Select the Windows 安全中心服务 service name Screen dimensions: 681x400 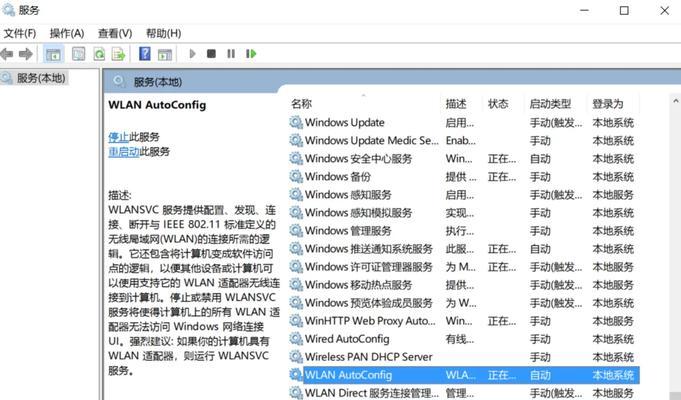tap(358, 159)
